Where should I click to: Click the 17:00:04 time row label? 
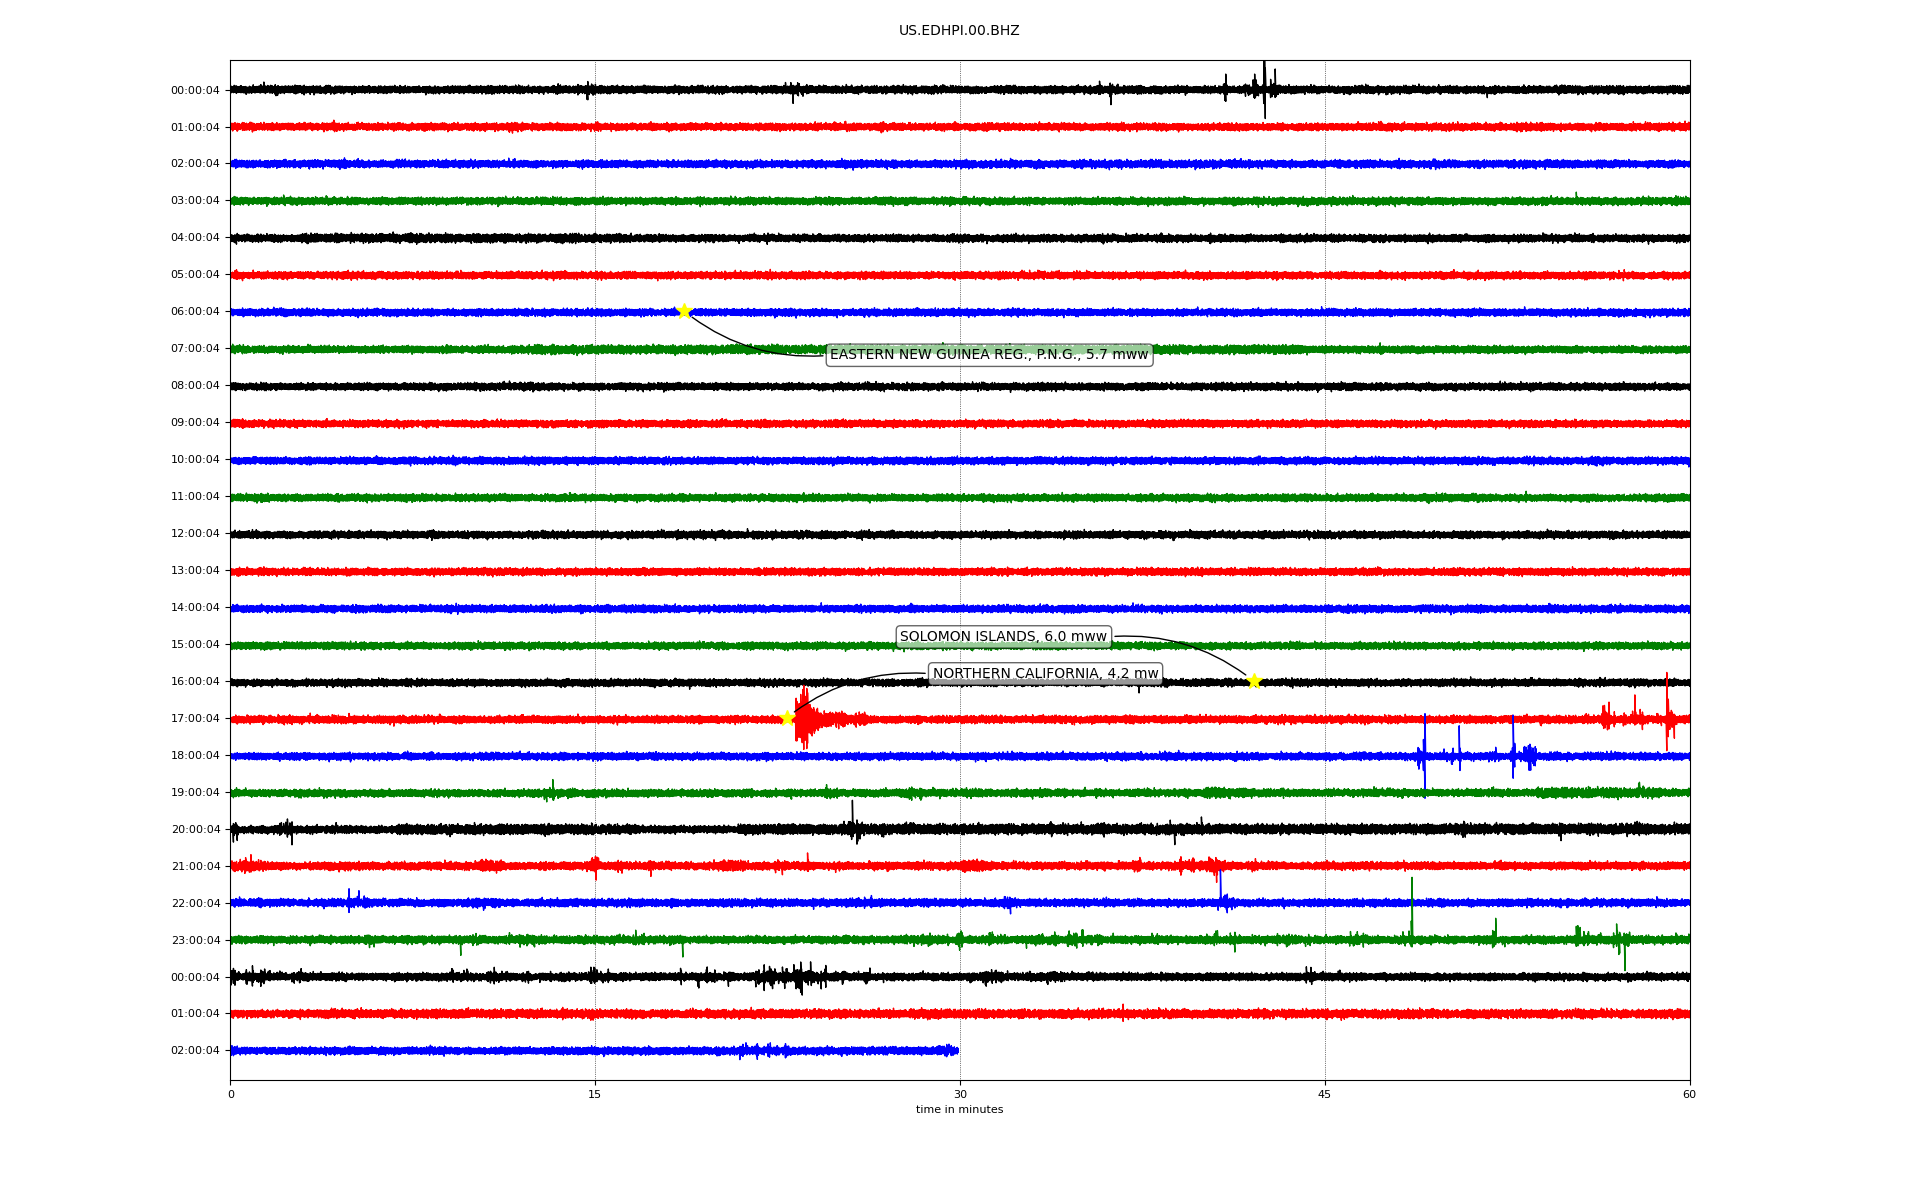click(x=195, y=719)
